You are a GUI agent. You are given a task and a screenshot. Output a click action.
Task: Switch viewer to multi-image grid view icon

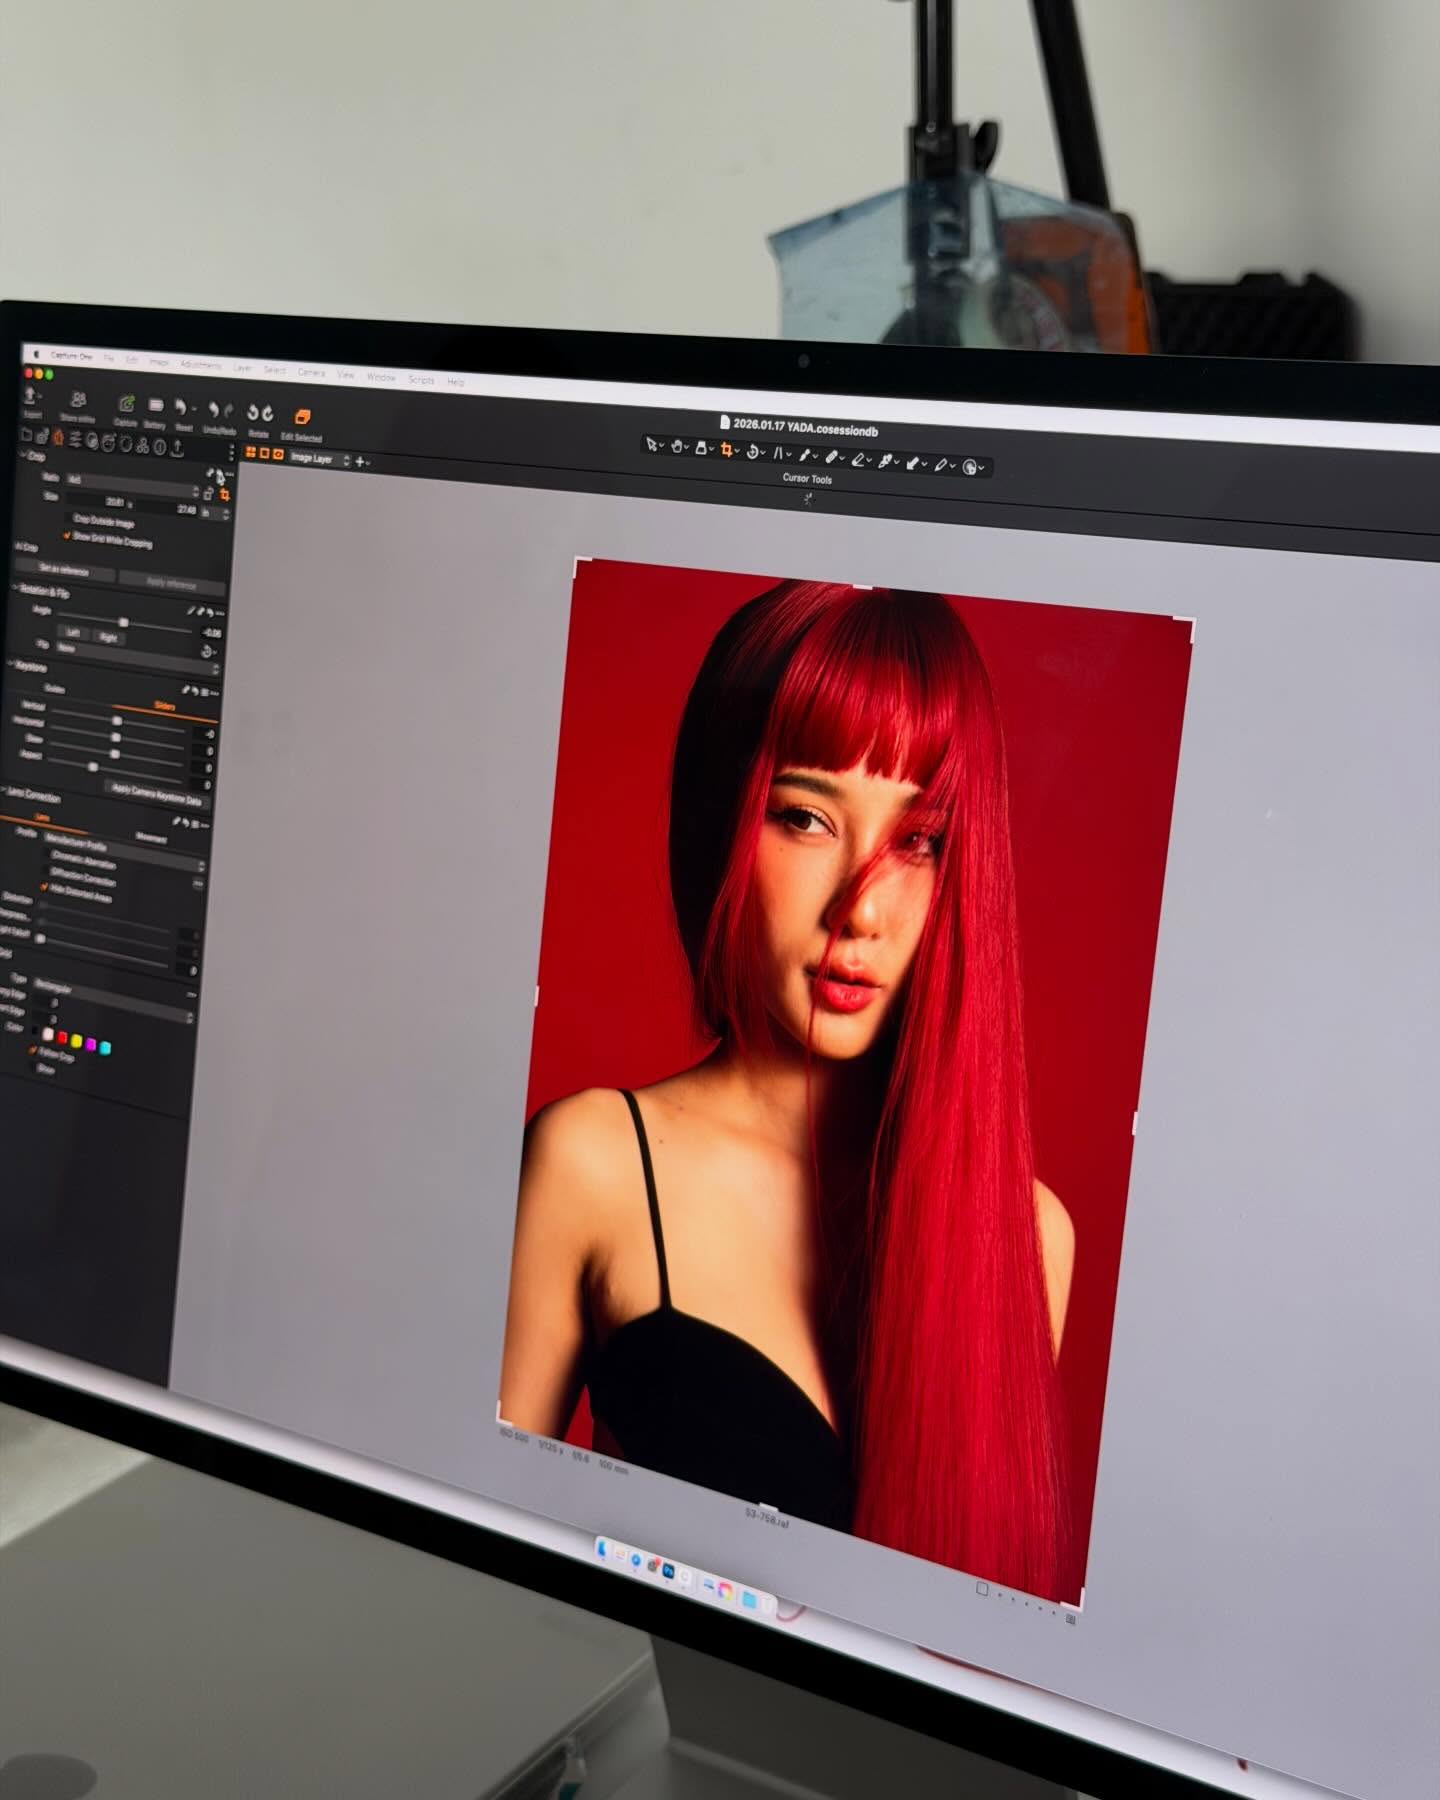[x=250, y=453]
